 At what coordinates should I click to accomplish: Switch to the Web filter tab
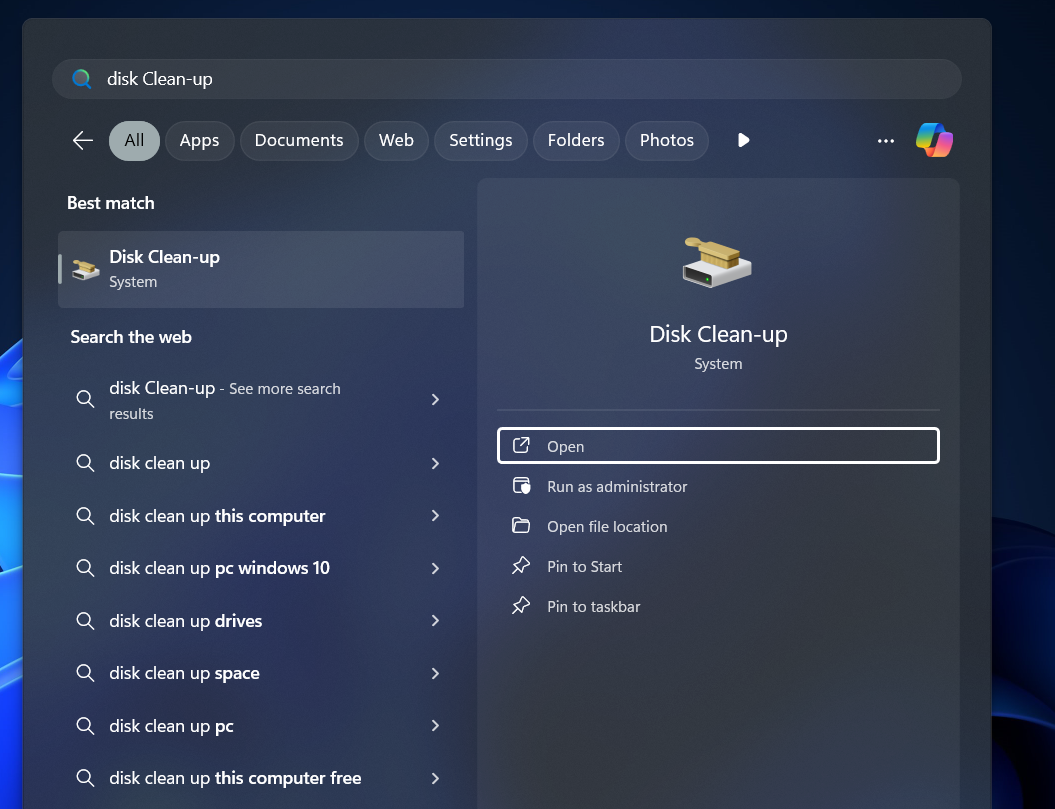396,141
